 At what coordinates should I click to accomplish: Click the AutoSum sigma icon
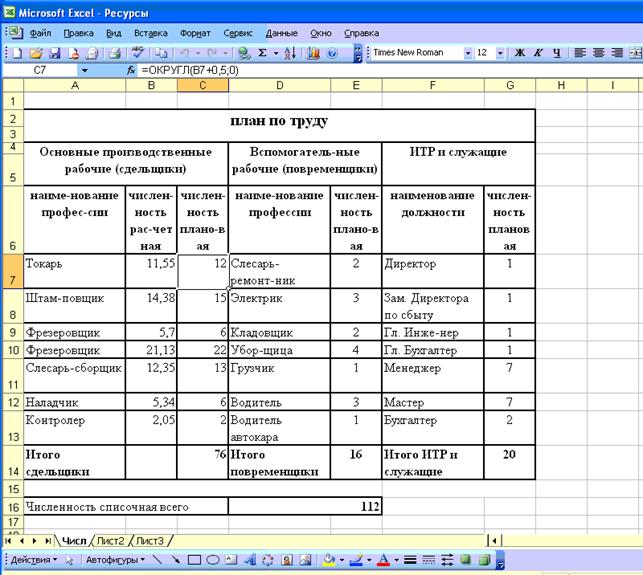(x=262, y=53)
